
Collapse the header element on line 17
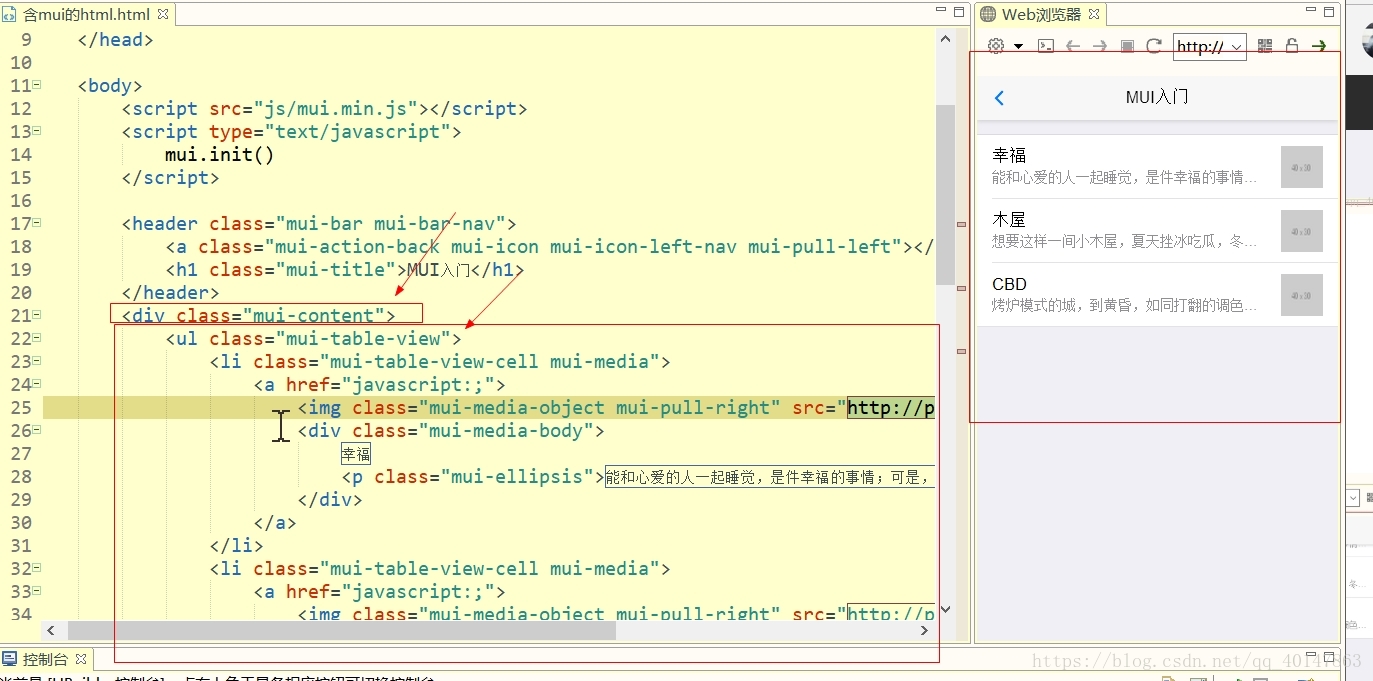(x=37, y=223)
